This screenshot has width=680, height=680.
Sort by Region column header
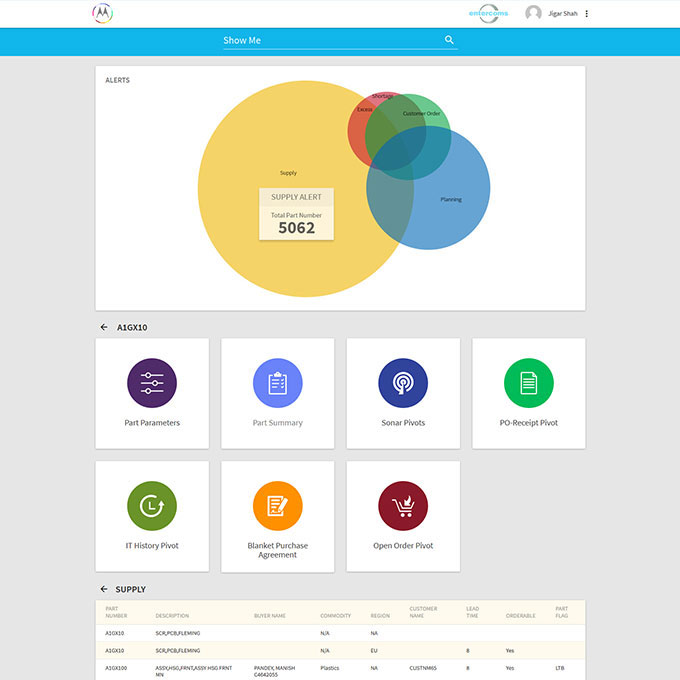tap(380, 615)
